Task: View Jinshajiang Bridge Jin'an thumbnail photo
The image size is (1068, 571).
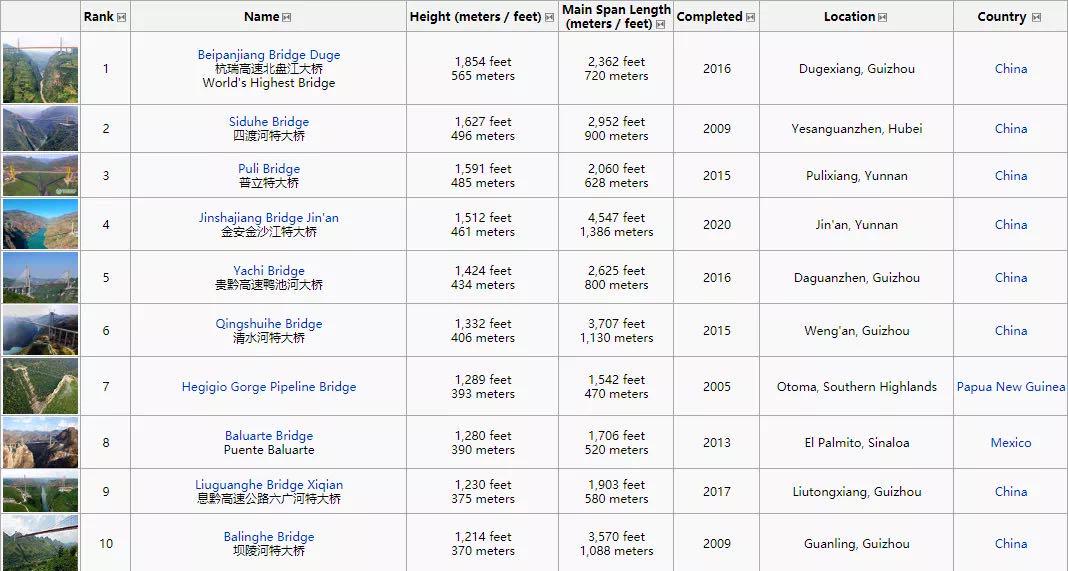Action: 40,224
